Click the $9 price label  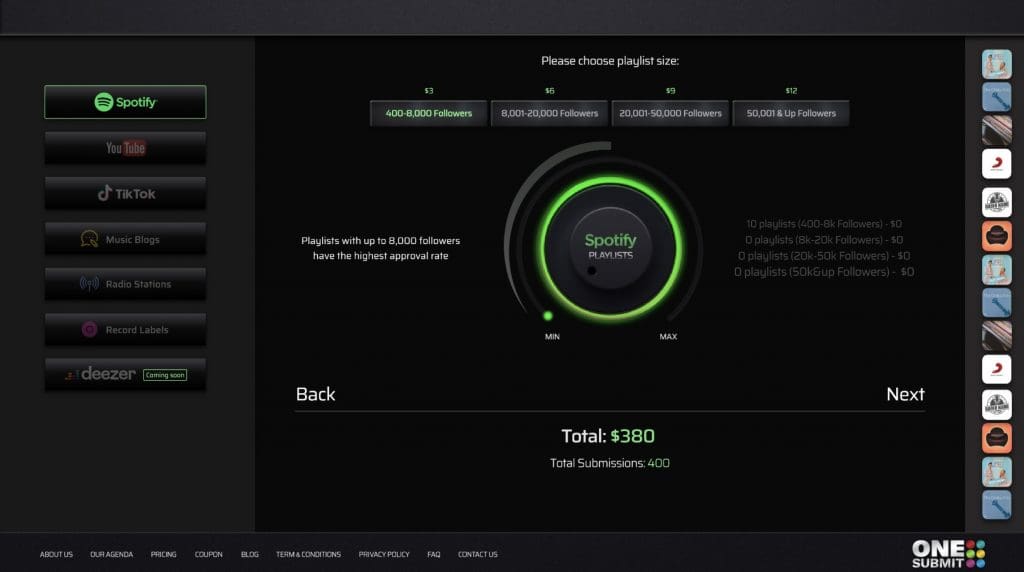(x=670, y=91)
